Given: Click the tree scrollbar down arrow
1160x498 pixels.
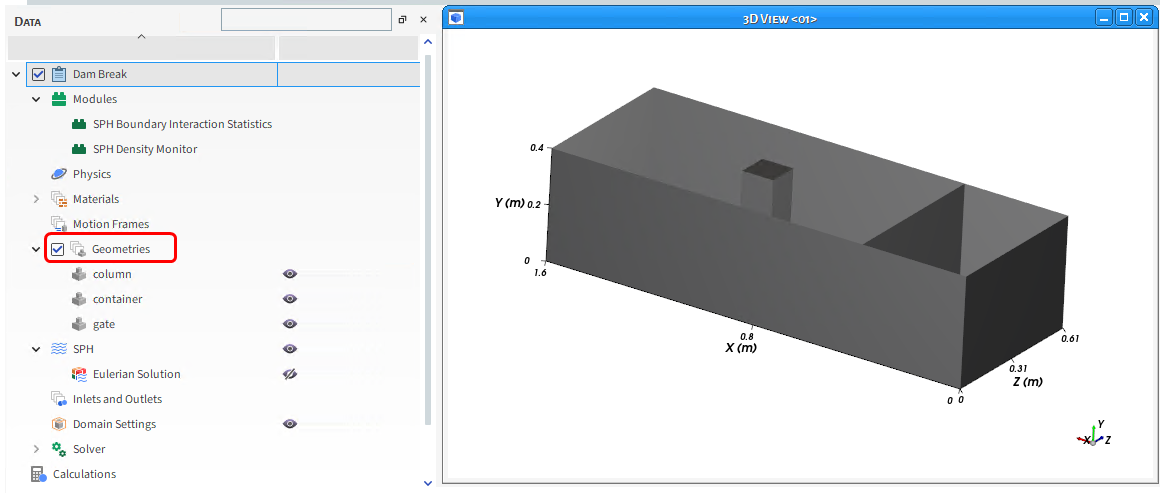Looking at the screenshot, I should pos(428,483).
